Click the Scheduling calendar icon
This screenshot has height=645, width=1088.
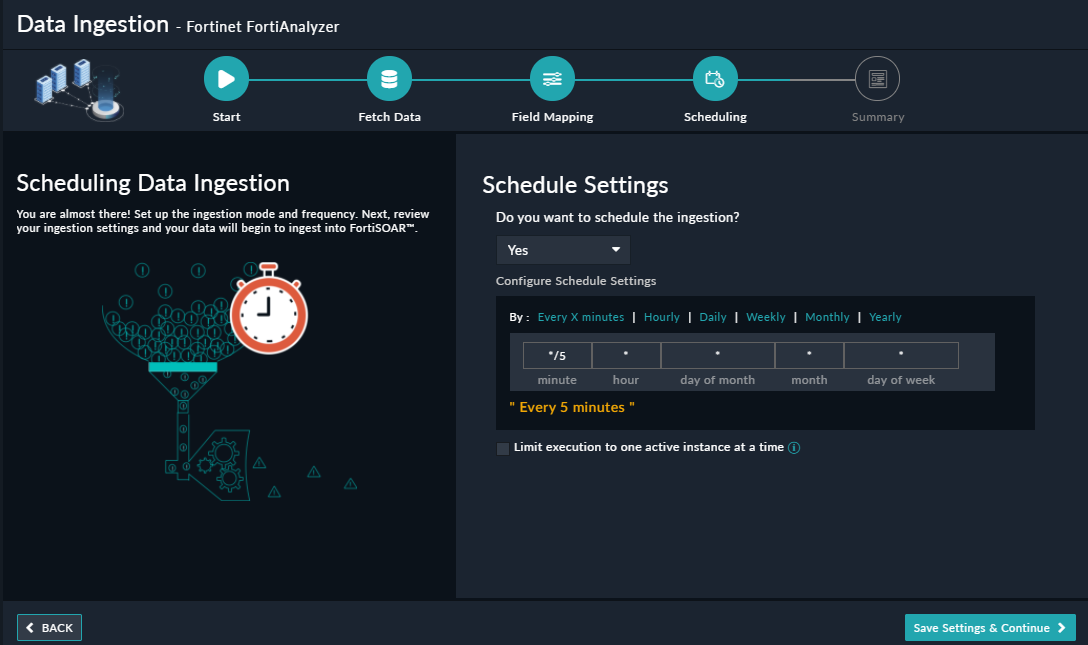(715, 79)
